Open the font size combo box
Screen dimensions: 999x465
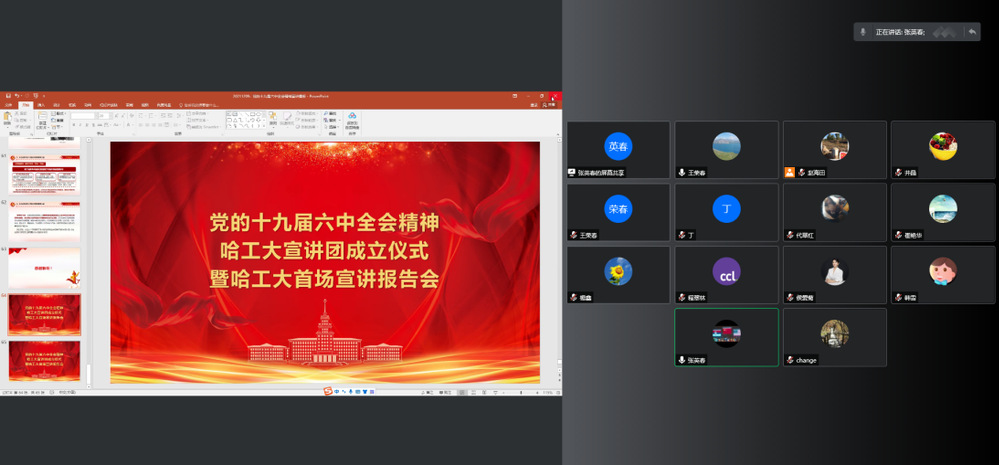point(104,116)
